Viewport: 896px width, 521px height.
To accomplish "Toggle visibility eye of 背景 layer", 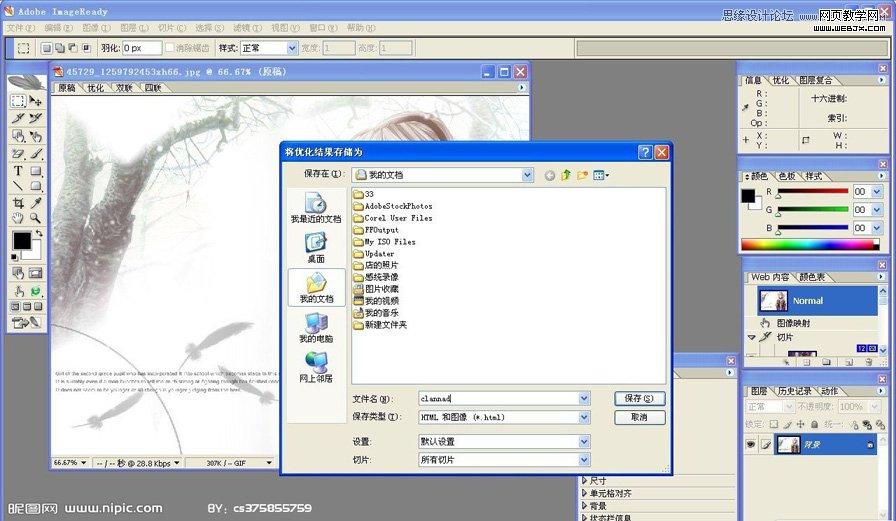I will (x=751, y=444).
